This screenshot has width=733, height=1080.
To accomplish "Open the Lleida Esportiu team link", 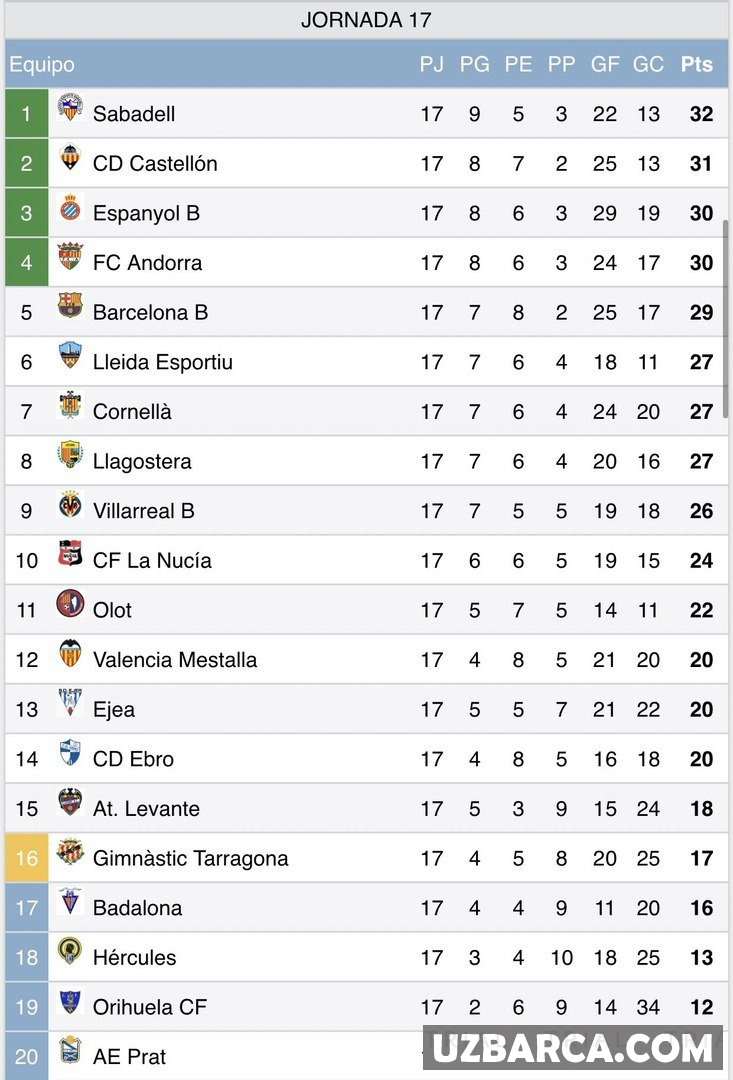I will pos(162,362).
